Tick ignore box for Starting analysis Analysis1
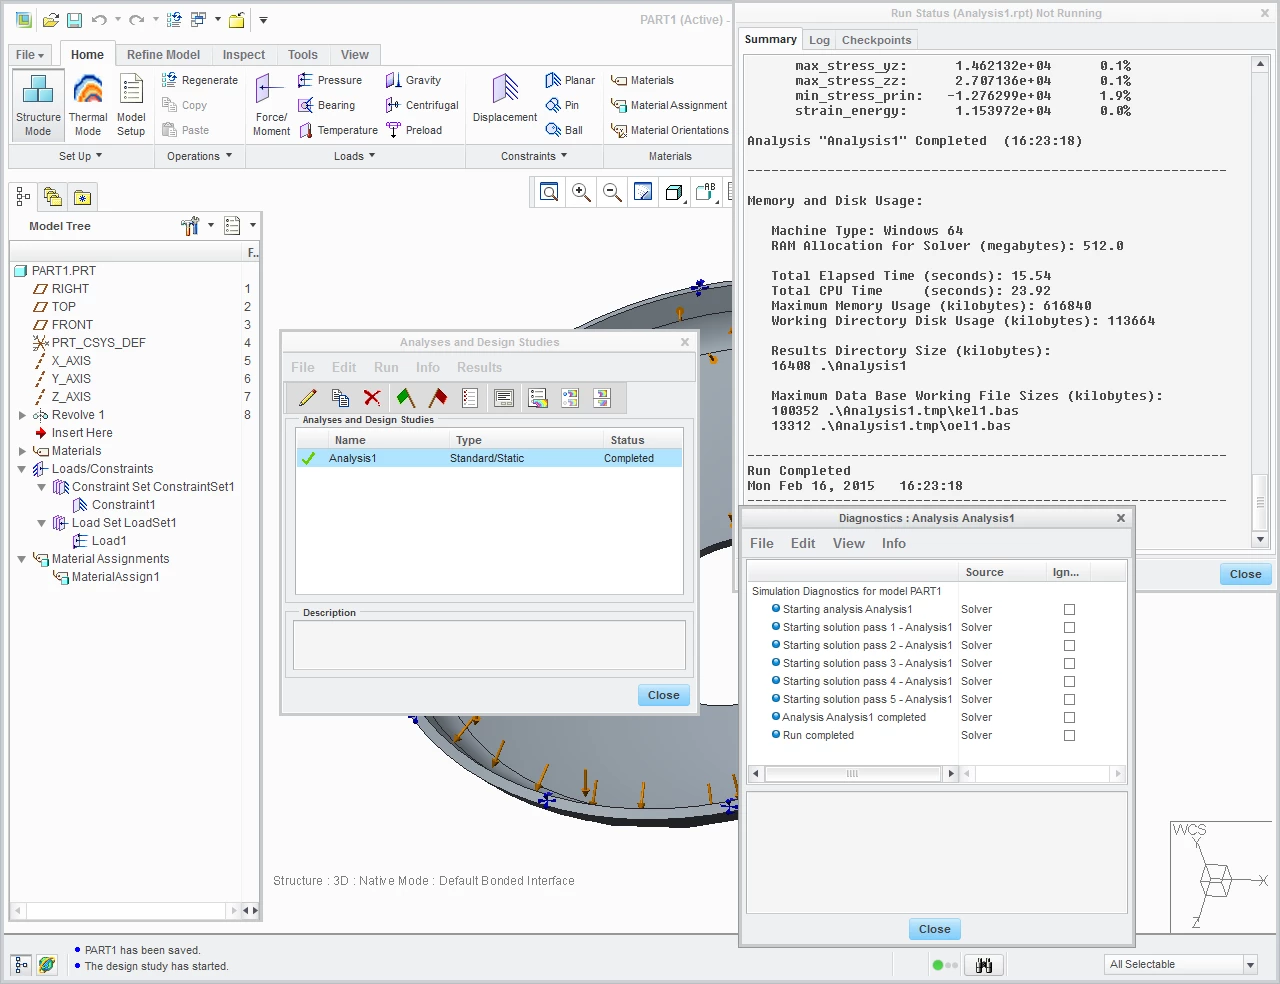Screen dimensions: 1280x984 pyautogui.click(x=1069, y=609)
